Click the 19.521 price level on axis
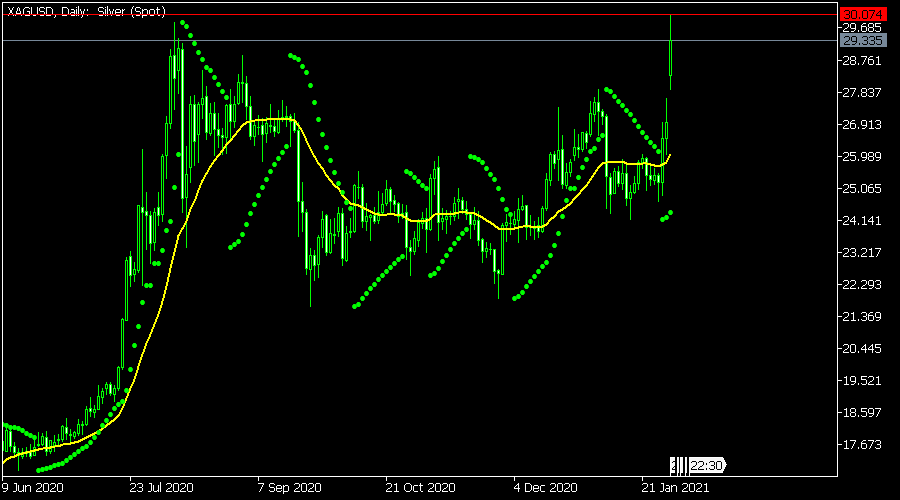The image size is (900, 500). point(862,381)
